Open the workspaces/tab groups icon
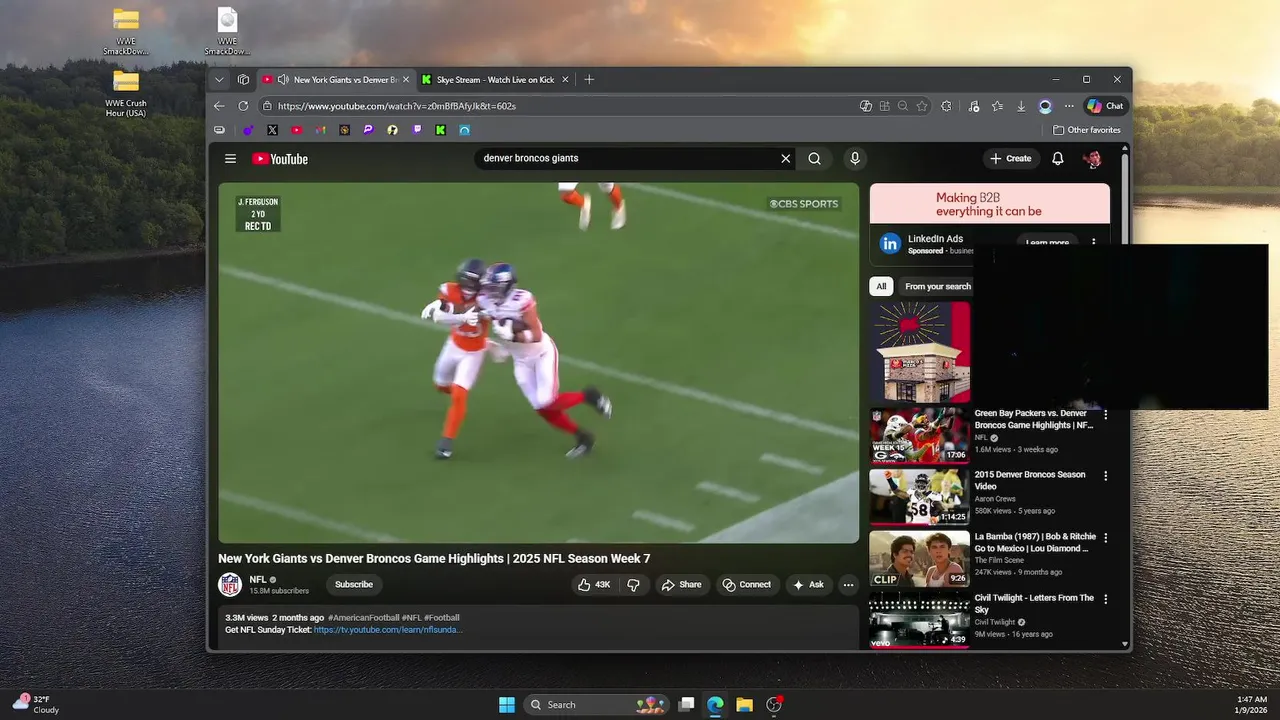Image resolution: width=1280 pixels, height=720 pixels. (x=243, y=80)
